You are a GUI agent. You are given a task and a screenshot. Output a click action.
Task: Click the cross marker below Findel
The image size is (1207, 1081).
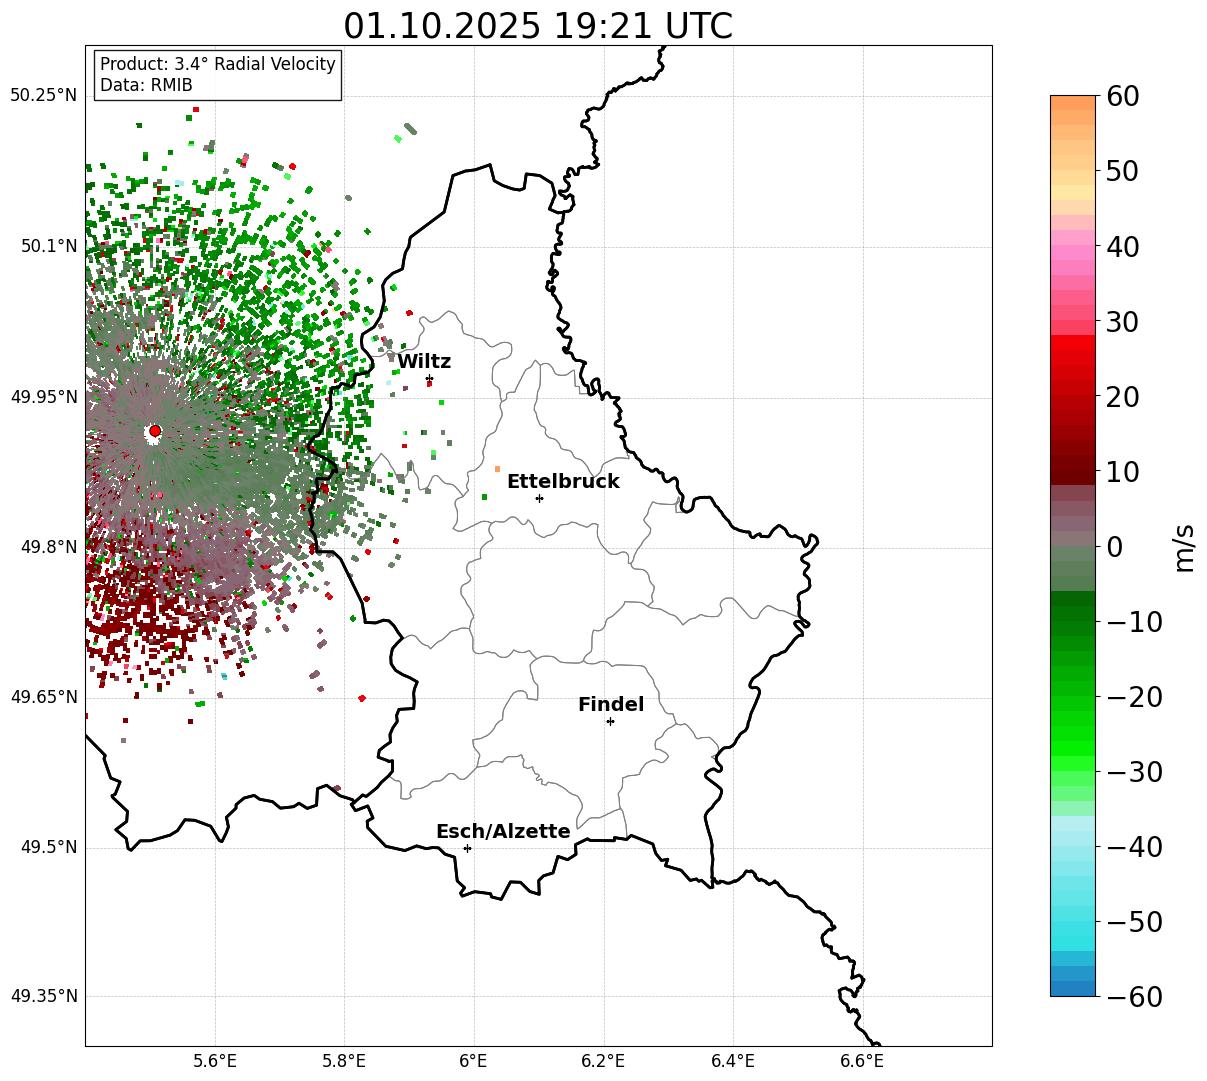(x=610, y=721)
